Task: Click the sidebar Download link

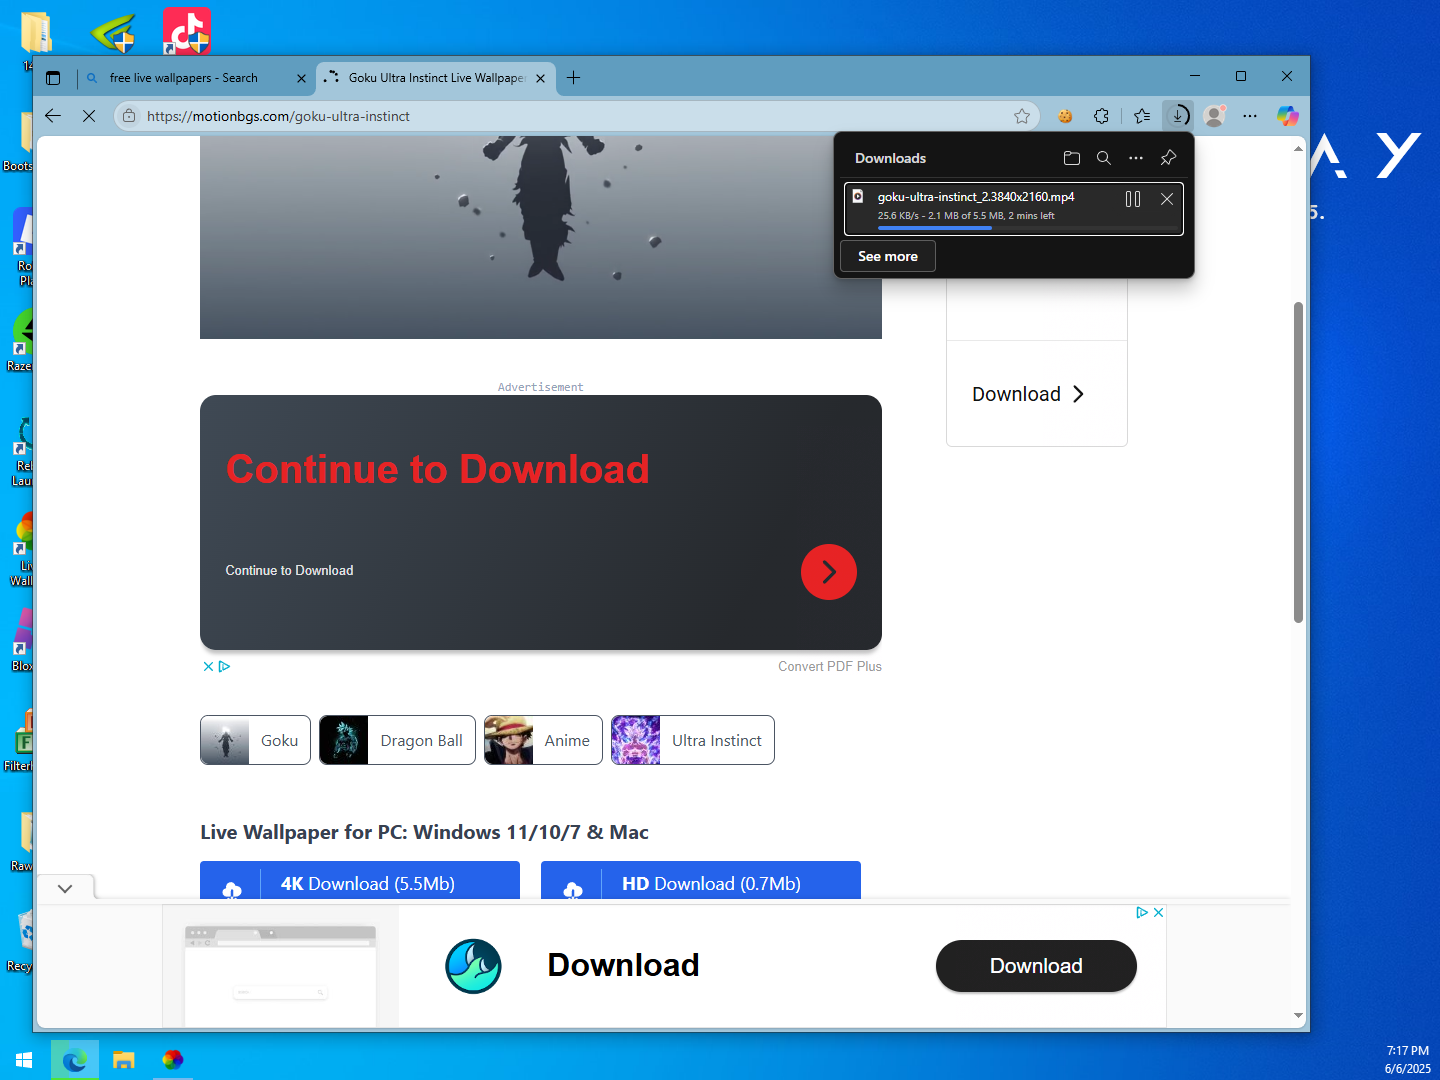Action: click(1028, 394)
